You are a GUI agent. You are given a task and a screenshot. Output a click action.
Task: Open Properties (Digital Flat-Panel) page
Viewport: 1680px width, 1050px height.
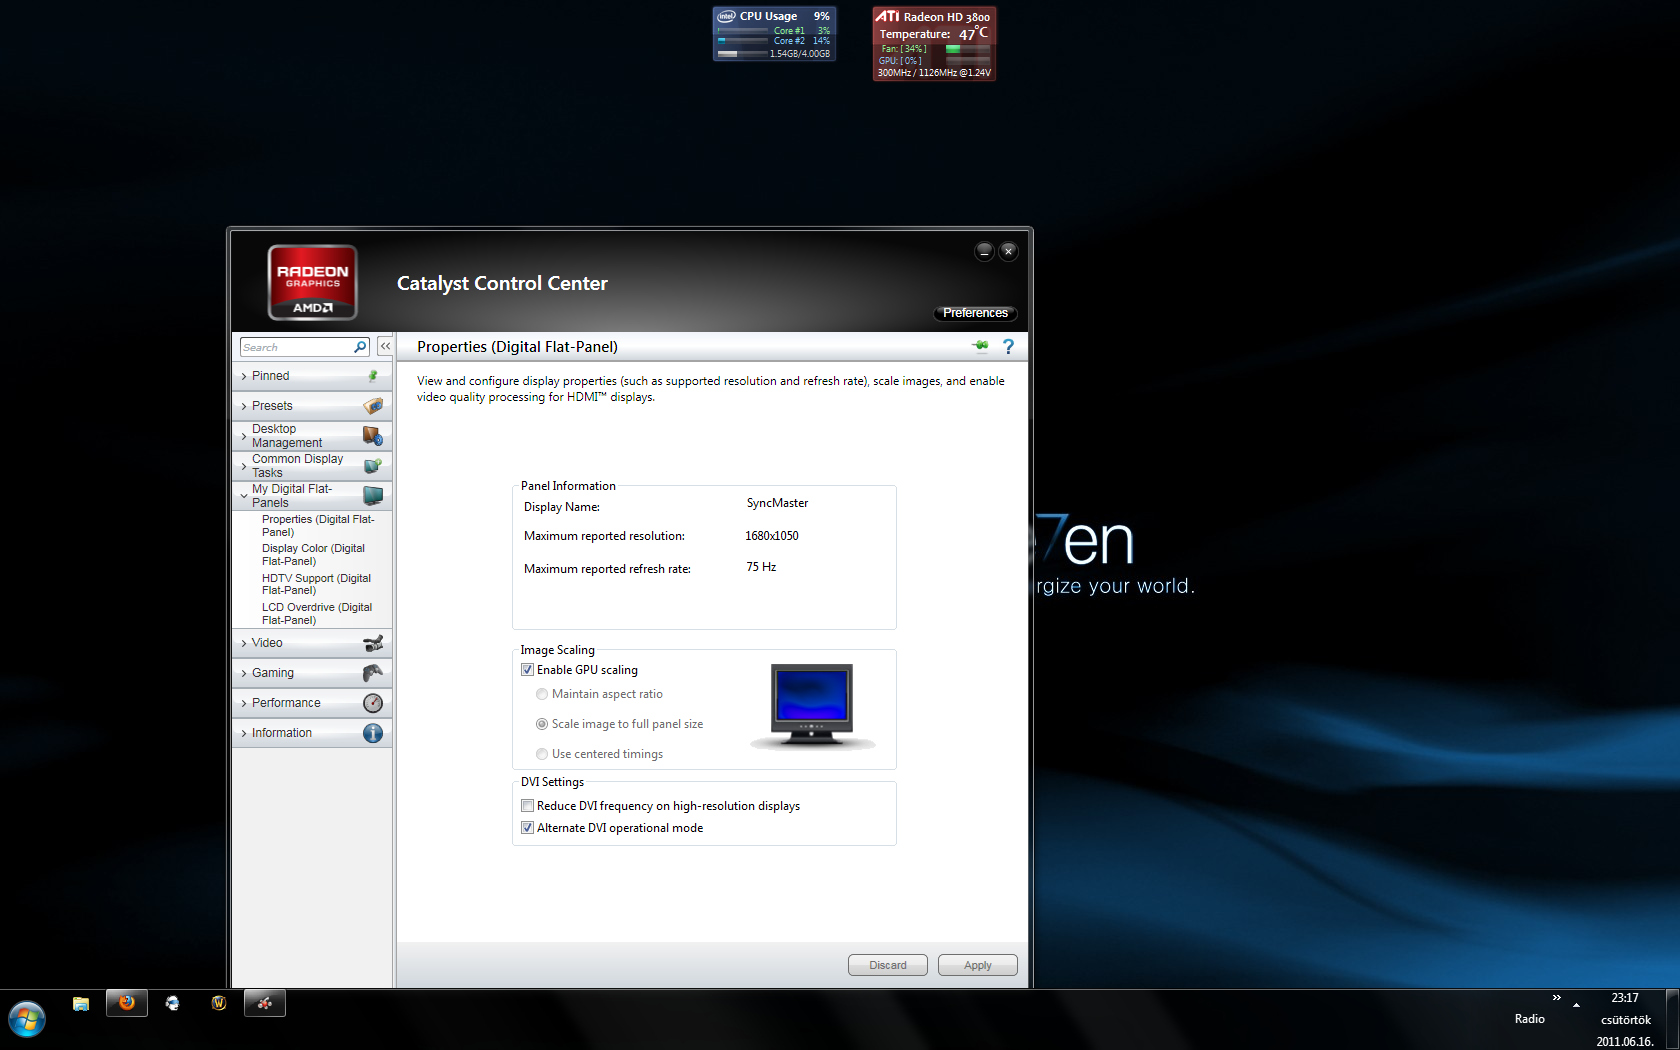tap(318, 526)
